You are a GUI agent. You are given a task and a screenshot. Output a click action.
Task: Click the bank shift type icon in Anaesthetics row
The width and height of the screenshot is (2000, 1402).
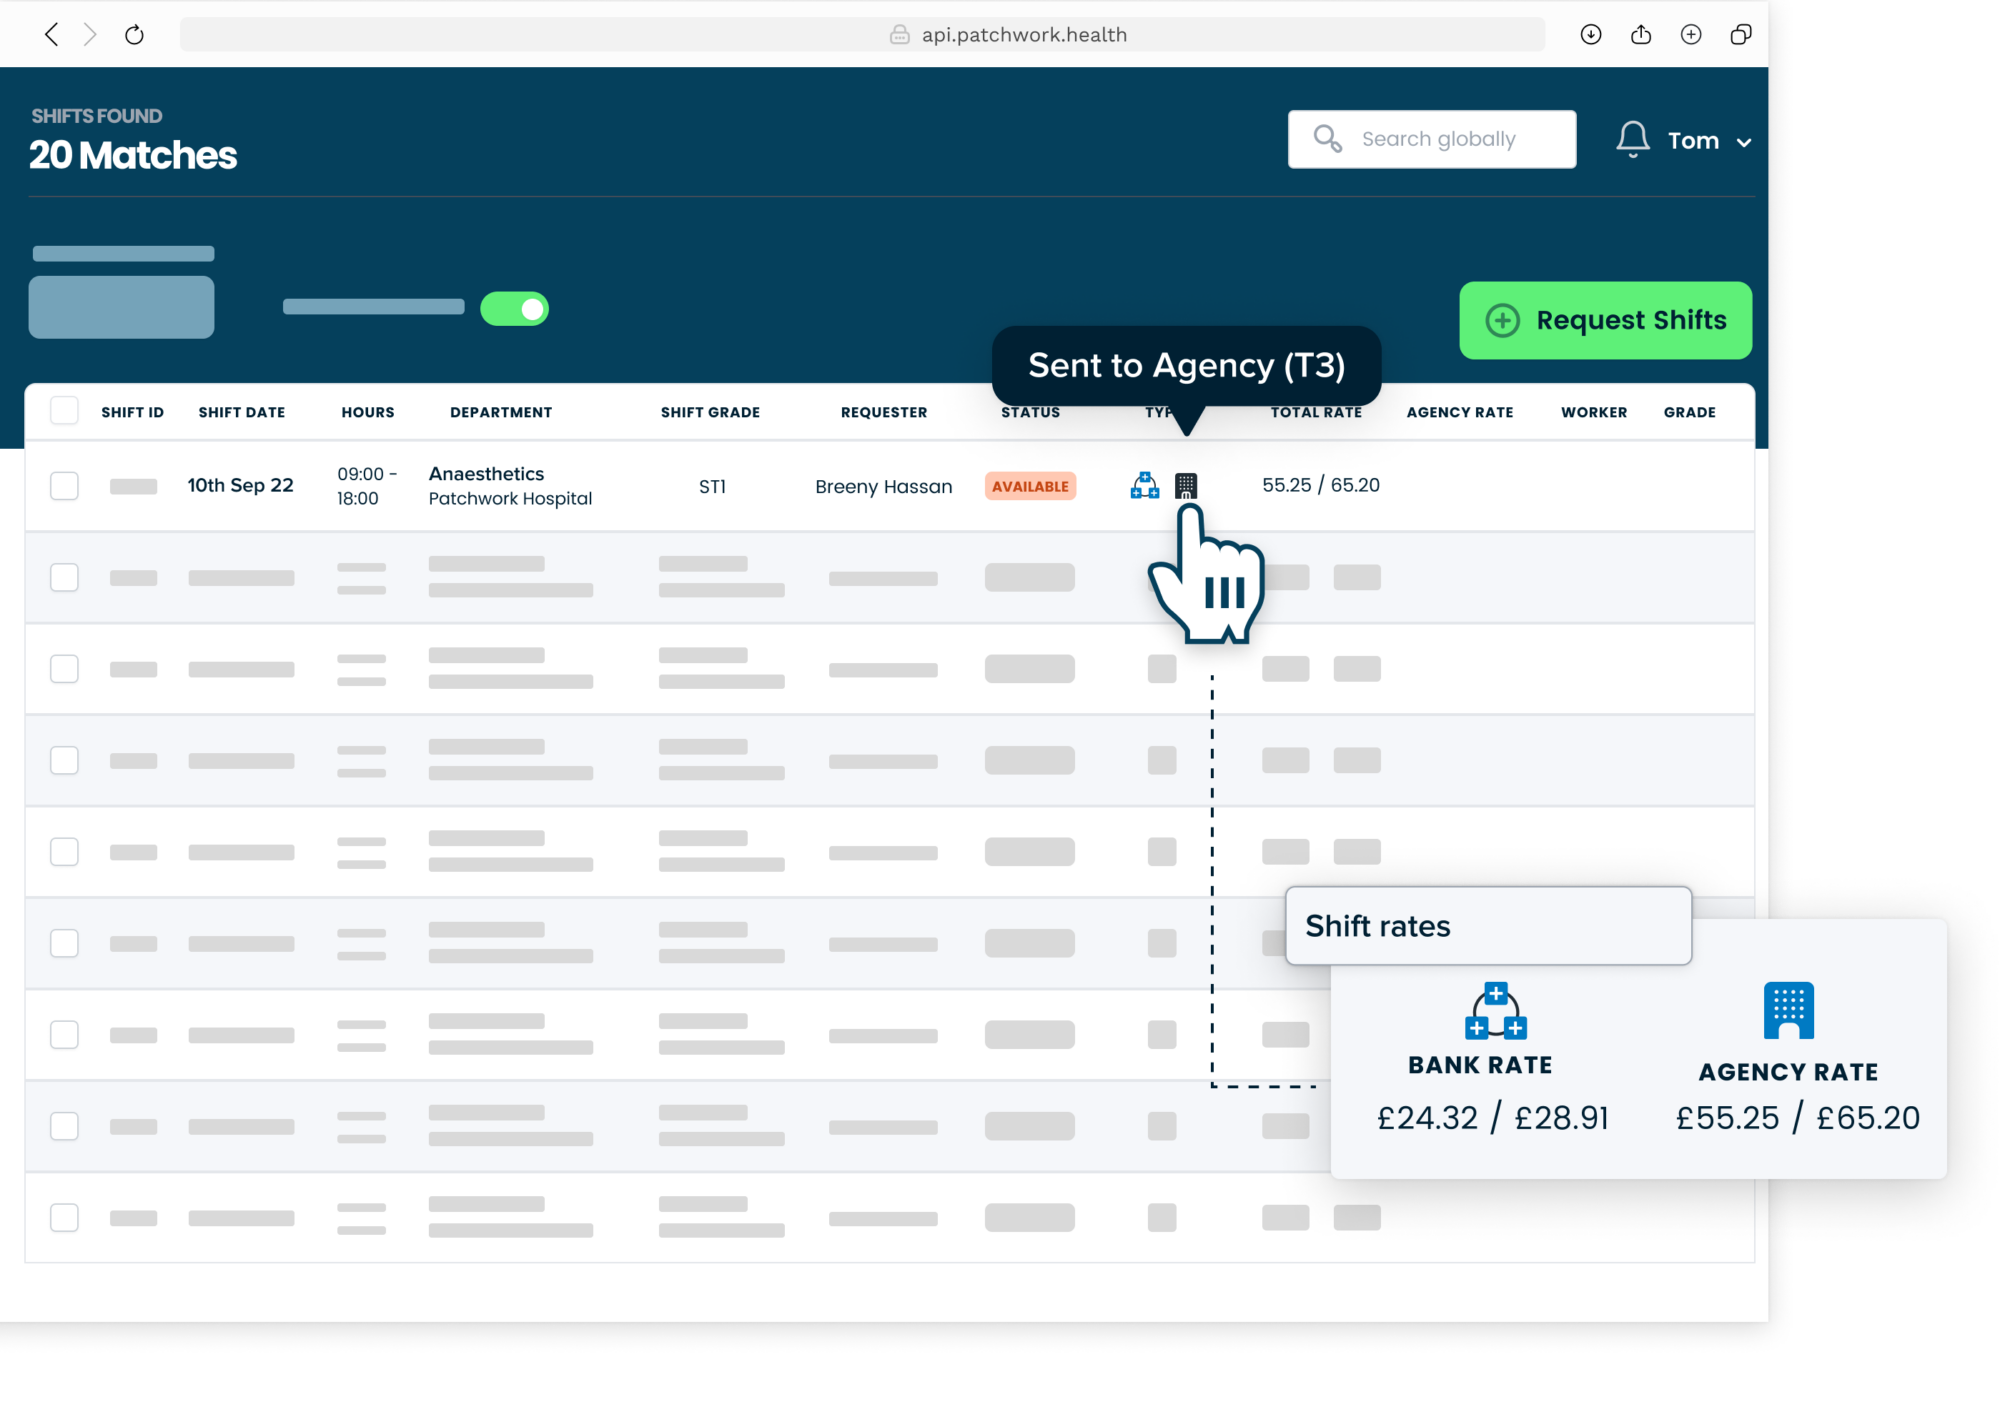pos(1145,486)
